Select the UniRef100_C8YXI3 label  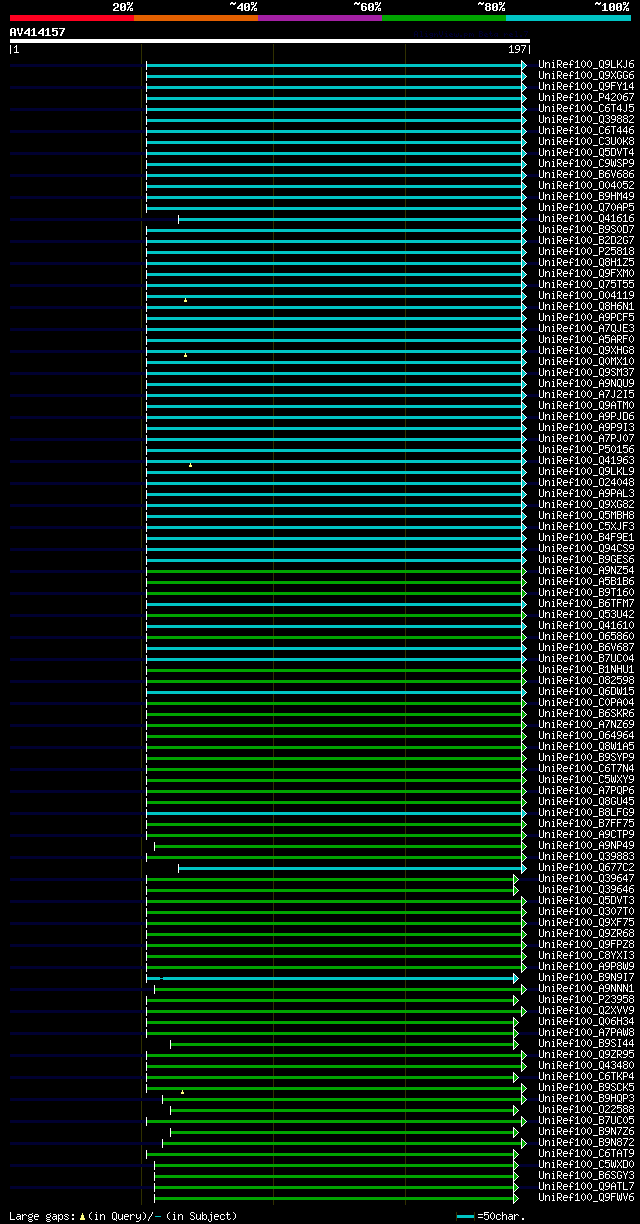tap(586, 955)
